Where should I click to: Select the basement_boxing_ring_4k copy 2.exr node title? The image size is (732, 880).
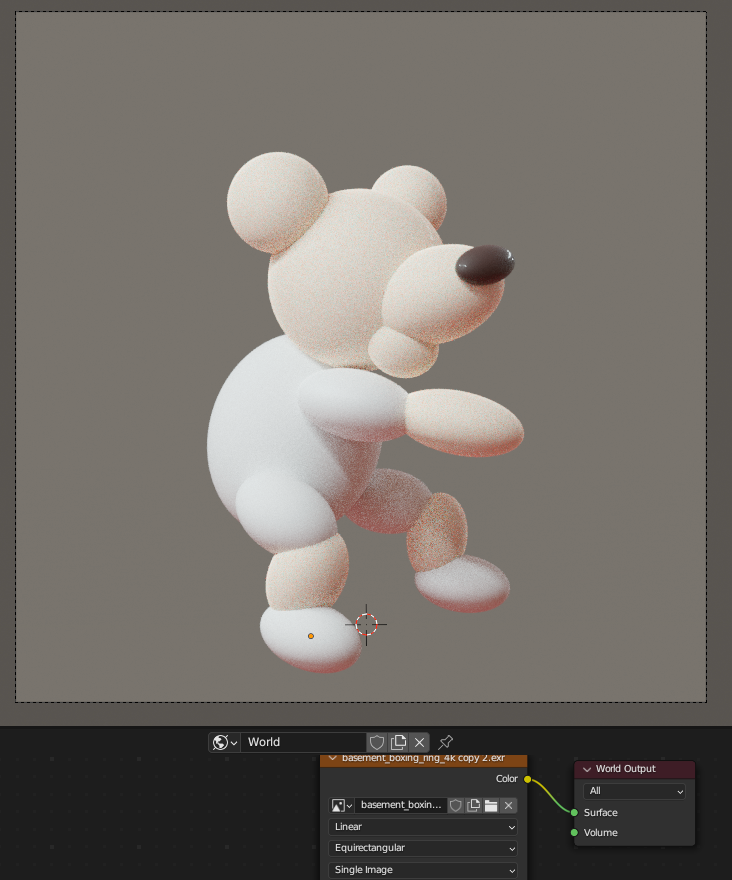[423, 758]
